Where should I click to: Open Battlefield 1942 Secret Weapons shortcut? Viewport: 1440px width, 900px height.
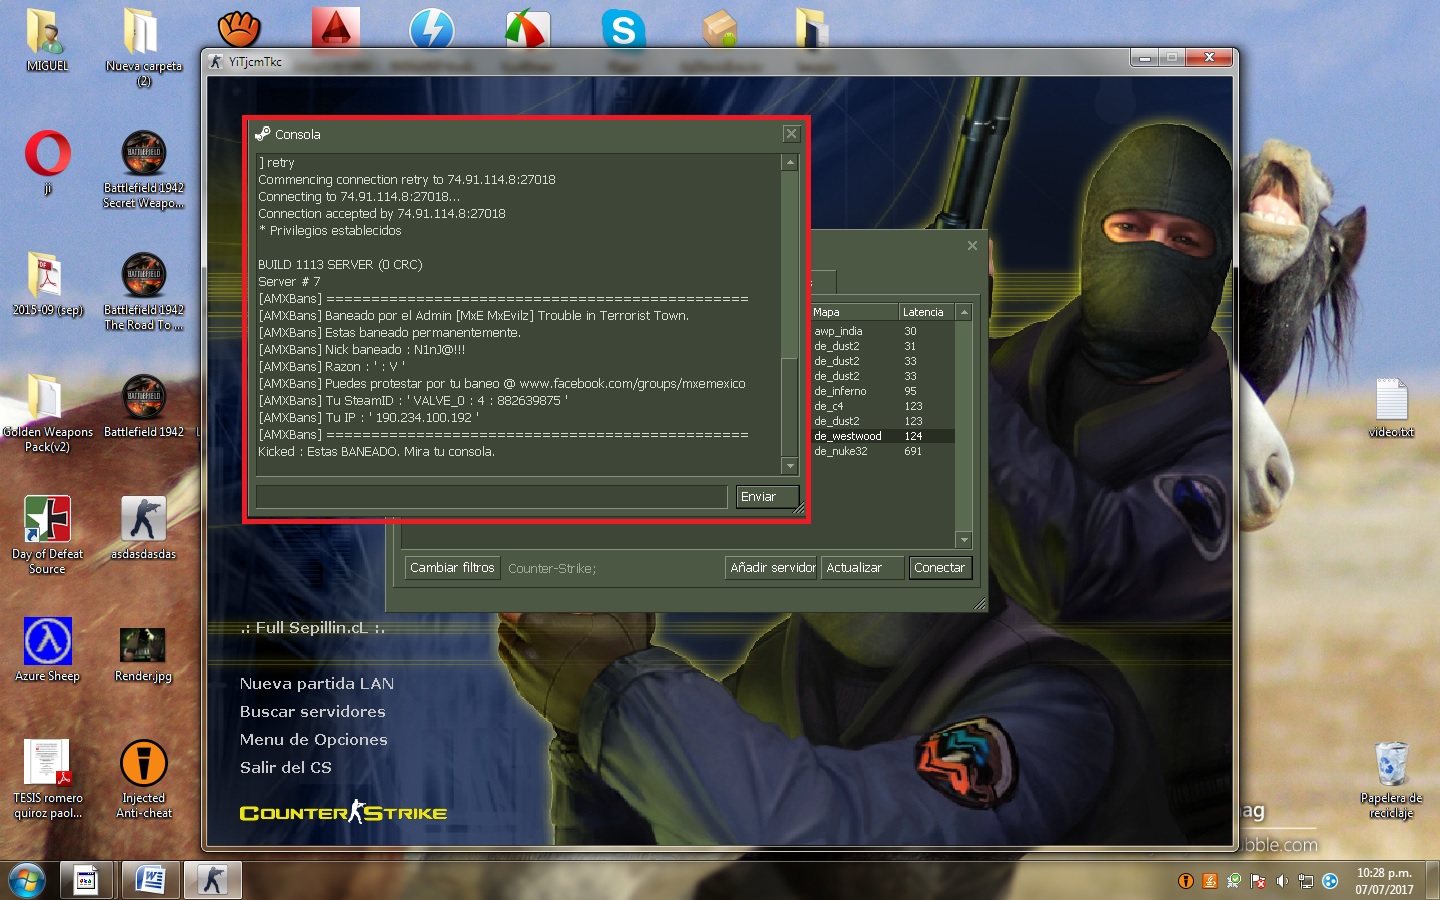click(x=143, y=168)
